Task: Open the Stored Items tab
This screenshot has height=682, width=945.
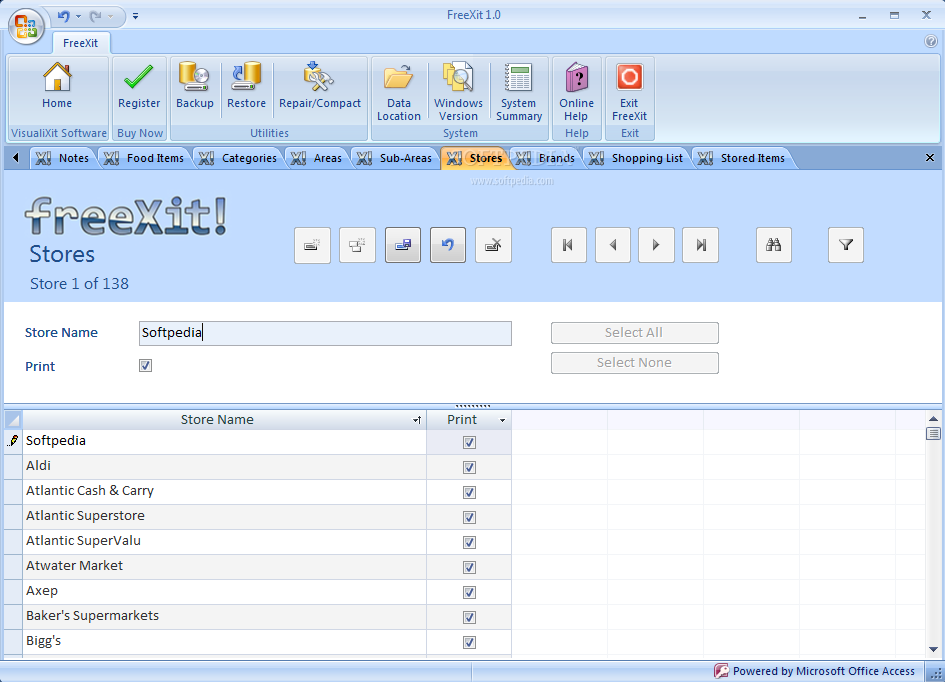Action: click(741, 158)
